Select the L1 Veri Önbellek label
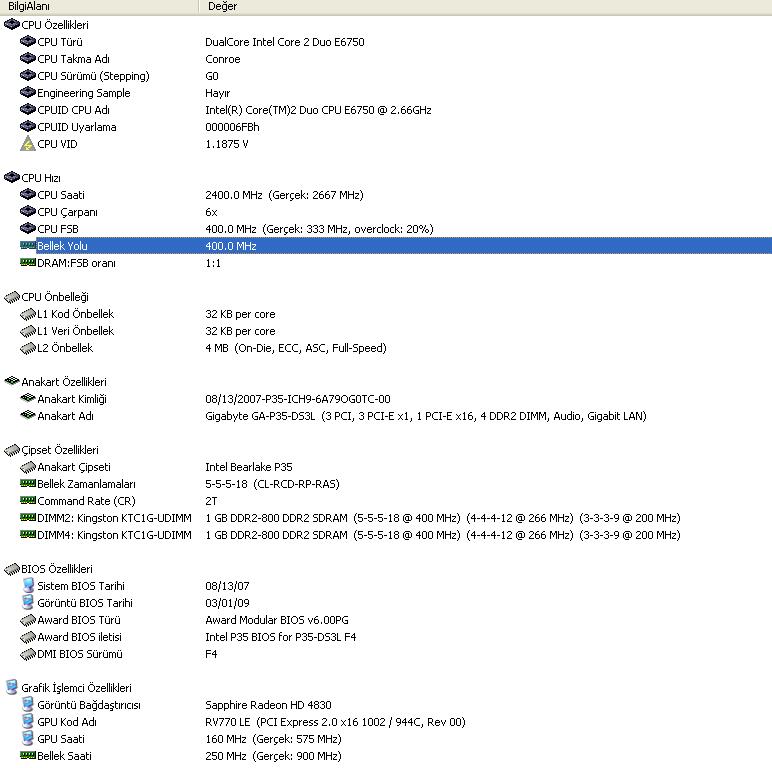The height and width of the screenshot is (768, 772). click(75, 331)
